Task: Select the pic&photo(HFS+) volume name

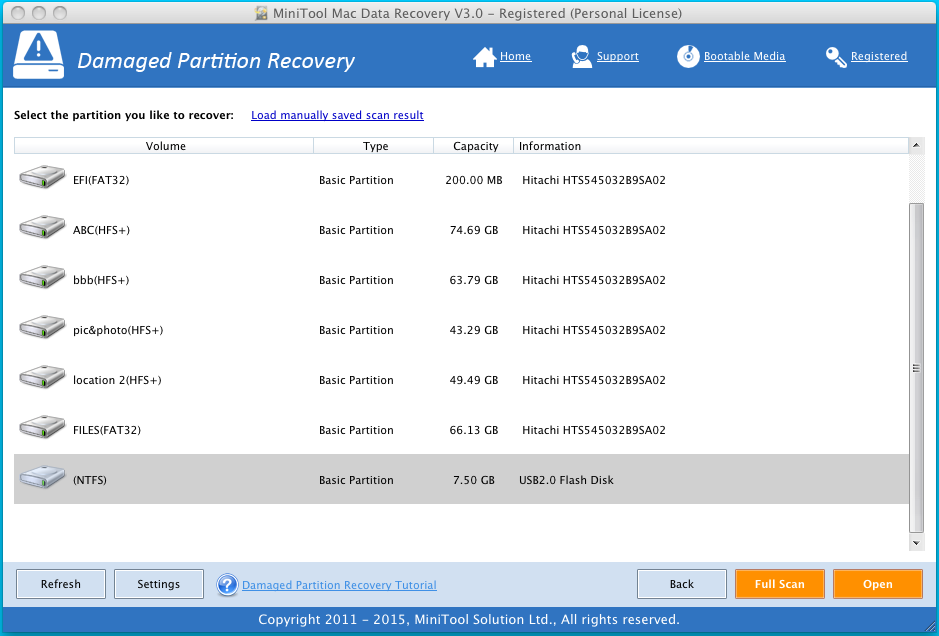Action: (x=118, y=330)
